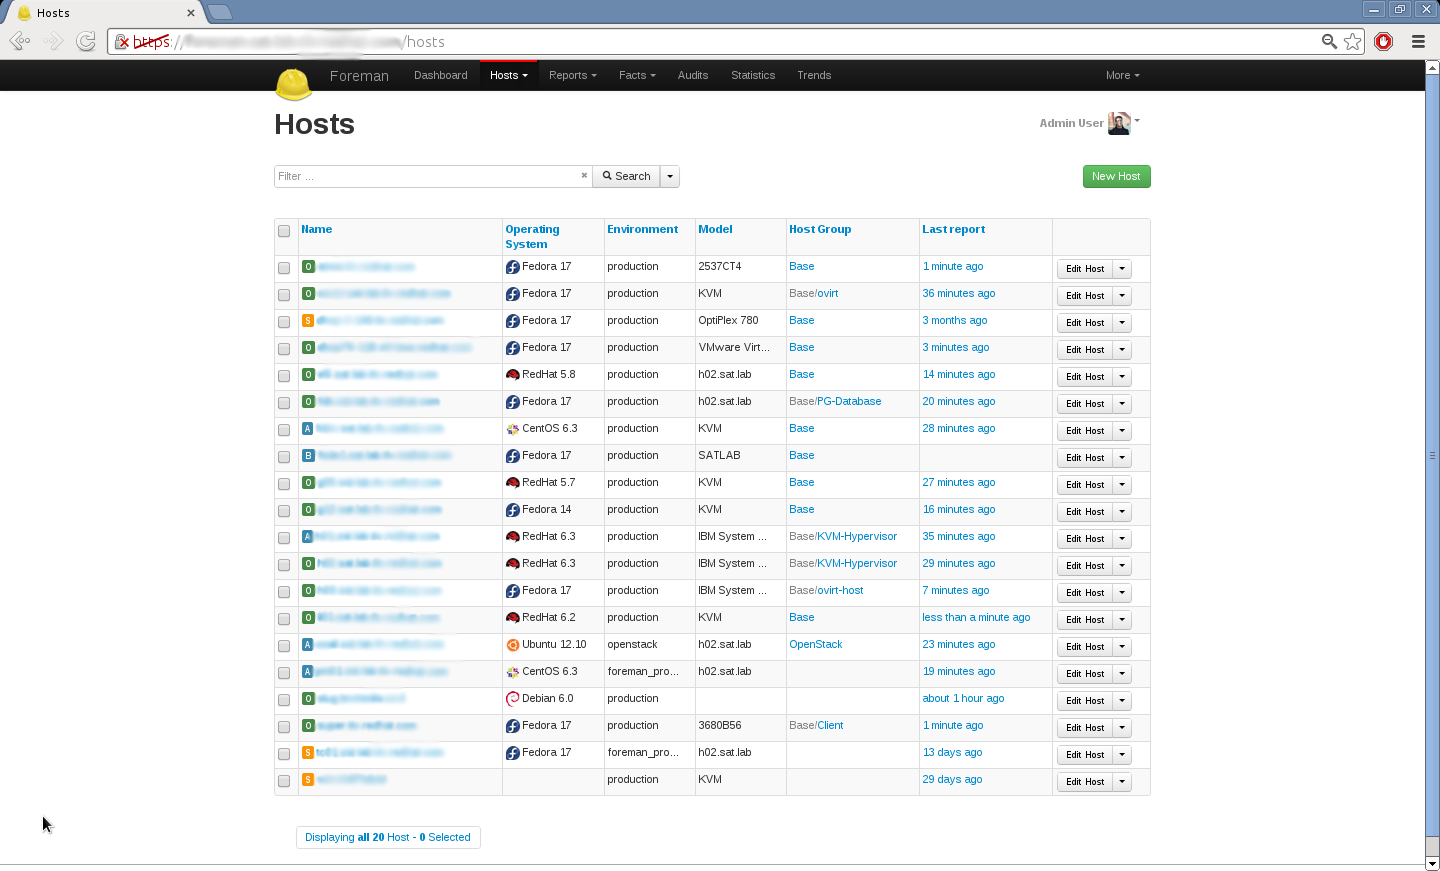1440x871 pixels.
Task: Go to the Statistics page
Action: 752,75
